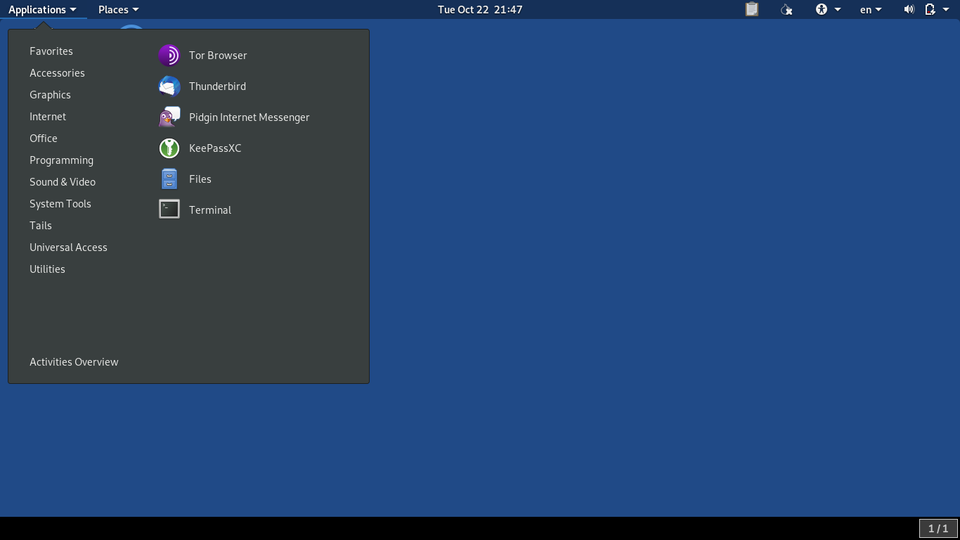Launch Terminal from its black screen icon

click(x=169, y=209)
